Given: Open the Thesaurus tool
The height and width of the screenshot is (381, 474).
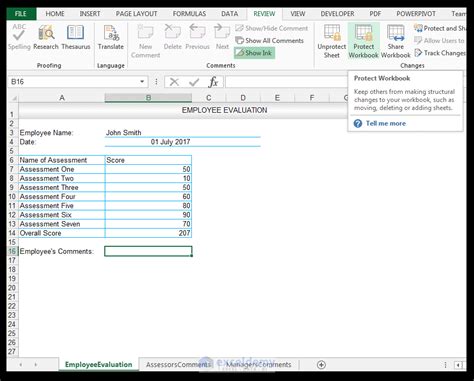Looking at the screenshot, I should [76, 37].
